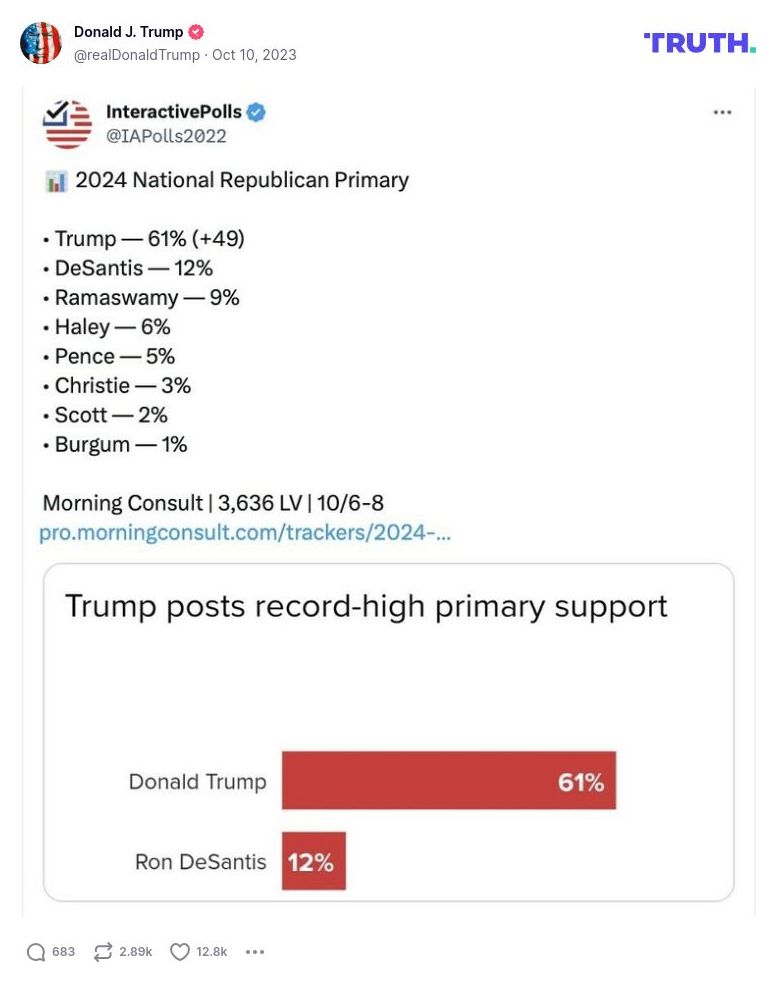Click the pink verified badge beside Donald J. Trump
777x982 pixels.
click(197, 31)
